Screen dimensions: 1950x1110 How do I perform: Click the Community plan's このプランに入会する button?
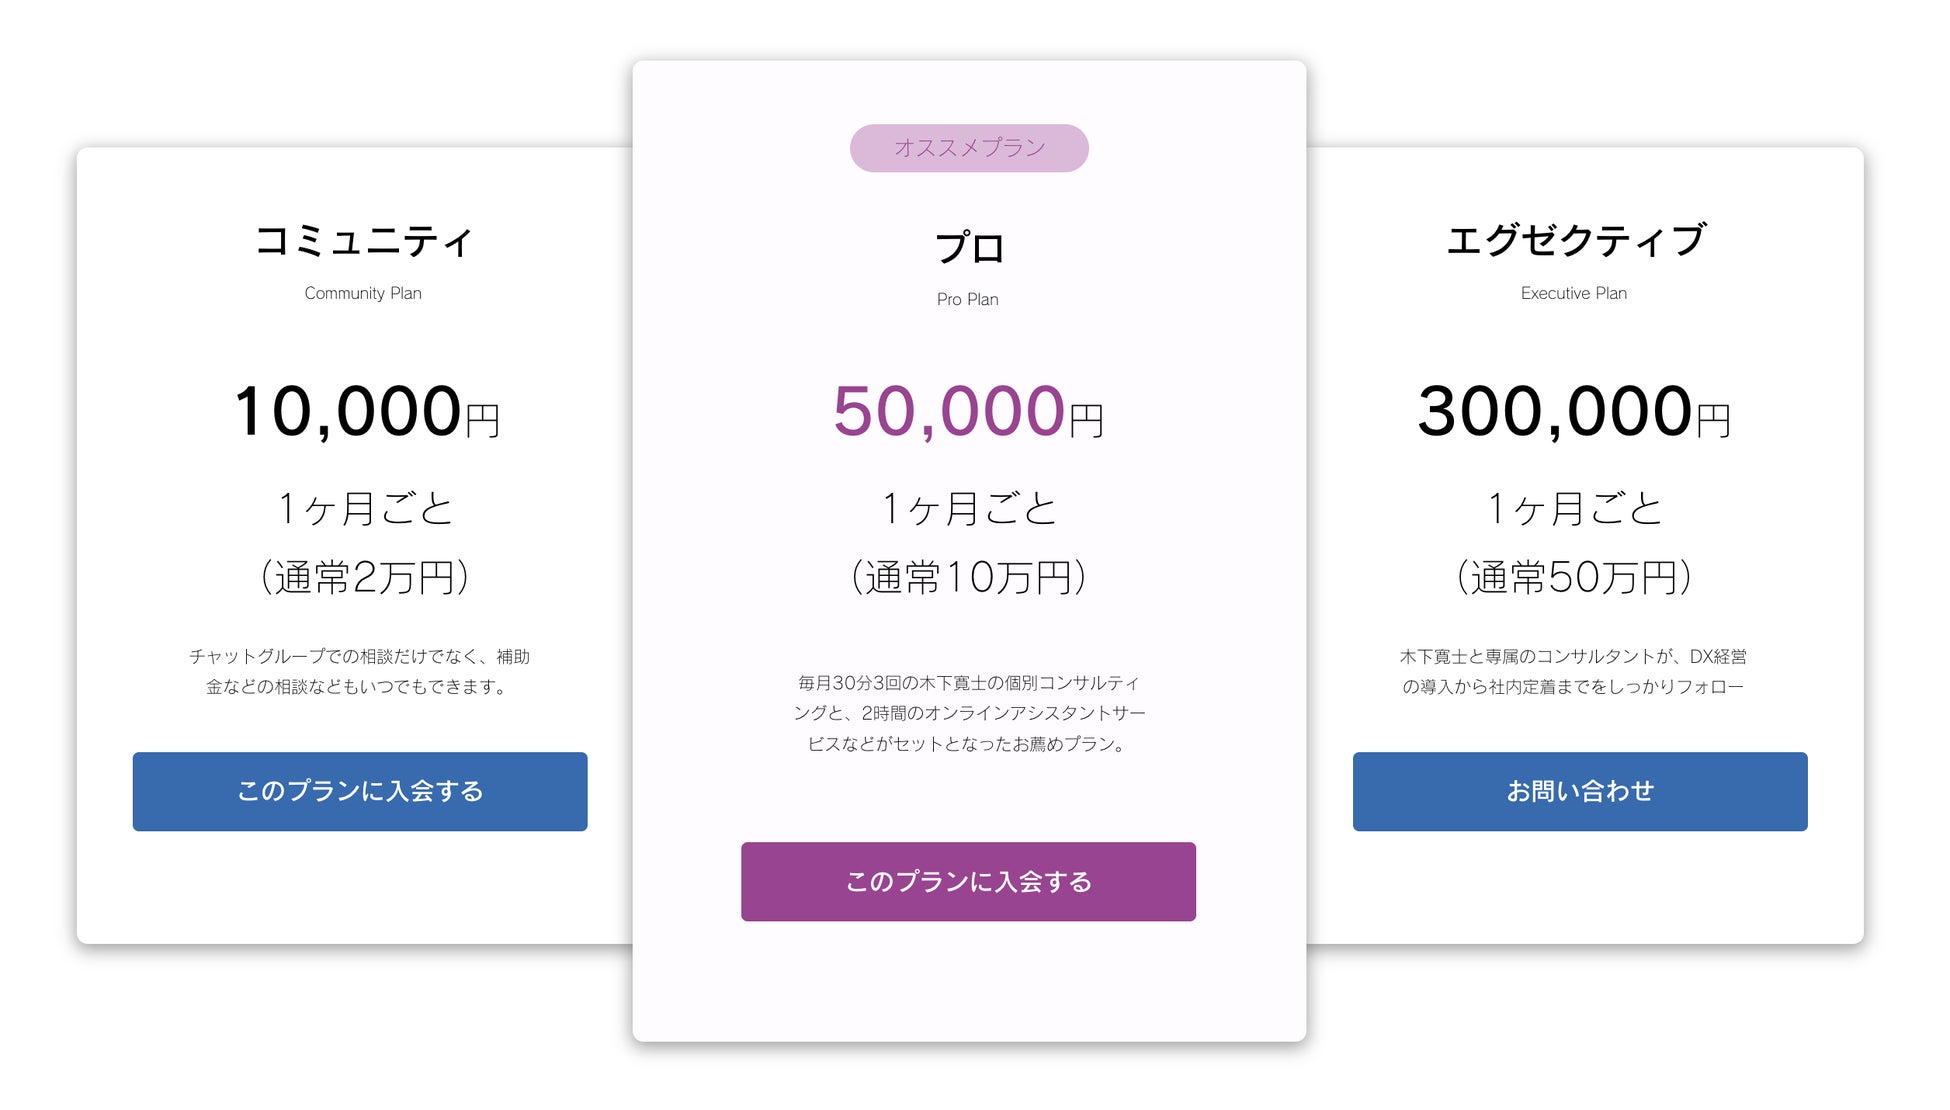tap(360, 791)
